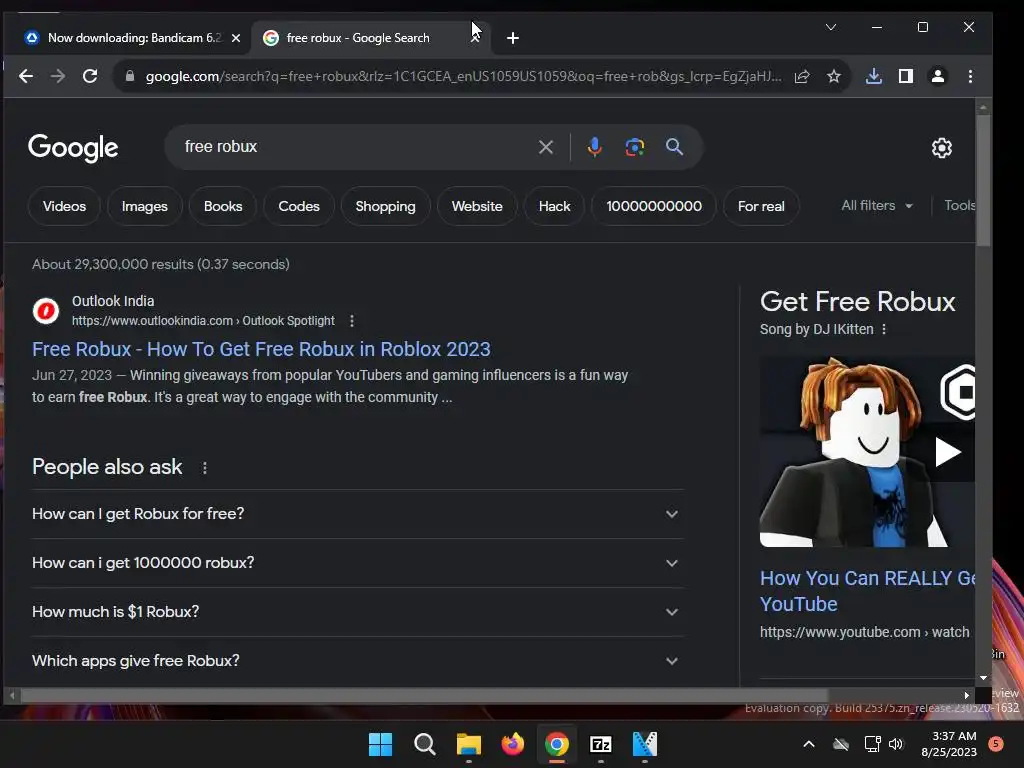Switch to Bandicam downloading tab
The width and height of the screenshot is (1024, 768).
click(x=134, y=38)
